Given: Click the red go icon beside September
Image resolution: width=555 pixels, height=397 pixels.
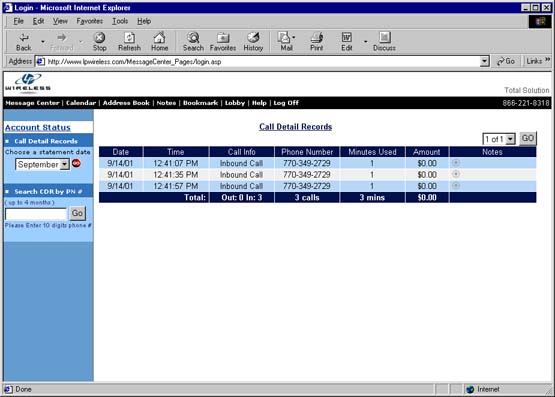Looking at the screenshot, I should (76, 163).
